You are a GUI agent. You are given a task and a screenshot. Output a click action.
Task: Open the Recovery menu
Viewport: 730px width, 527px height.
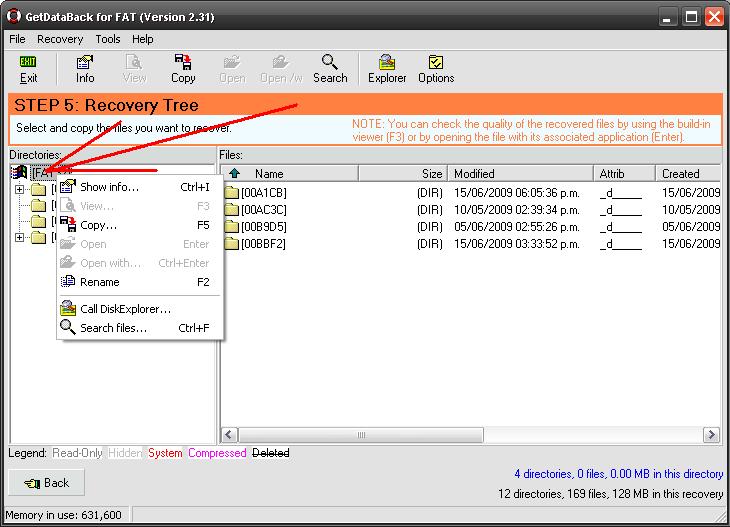60,39
